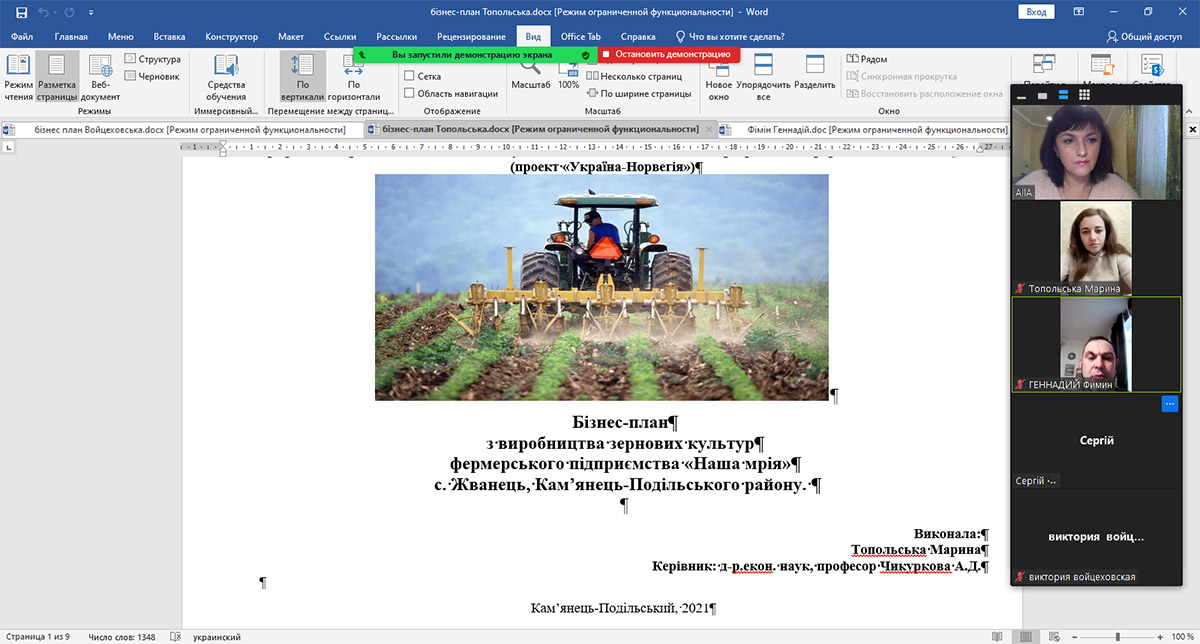
Task: Open the blue more-options button on Сергій tile
Action: 1169,403
